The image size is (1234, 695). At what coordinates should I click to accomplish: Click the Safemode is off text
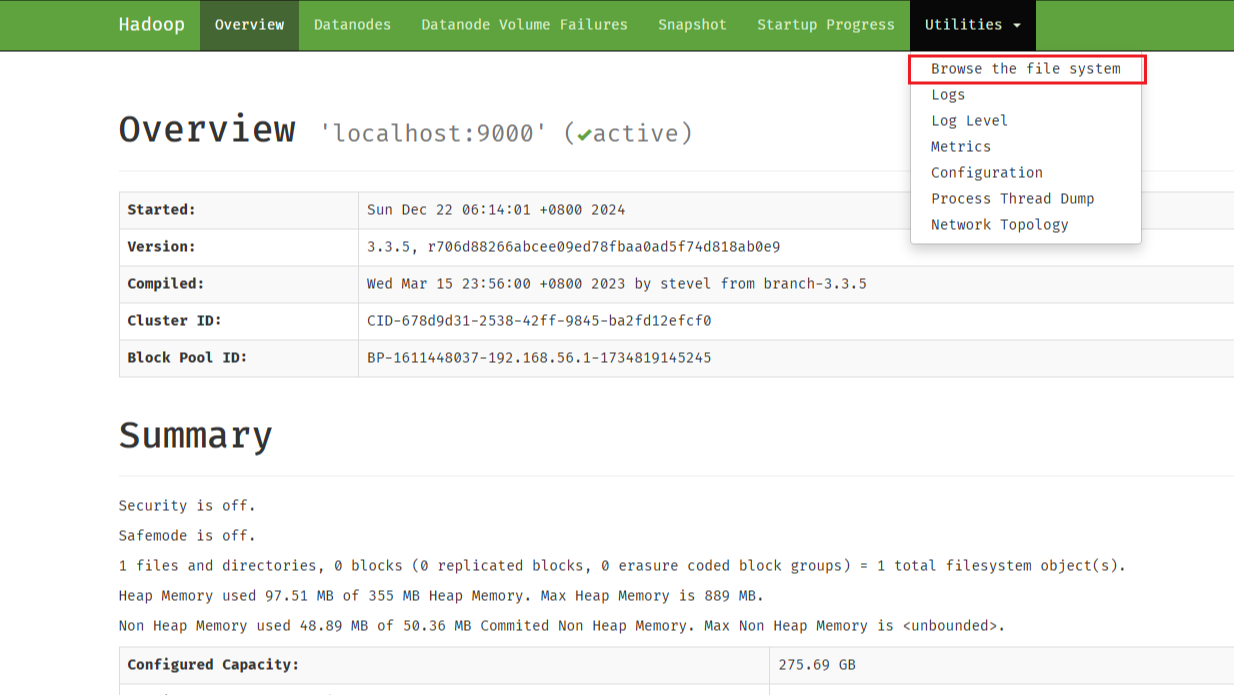tap(187, 536)
